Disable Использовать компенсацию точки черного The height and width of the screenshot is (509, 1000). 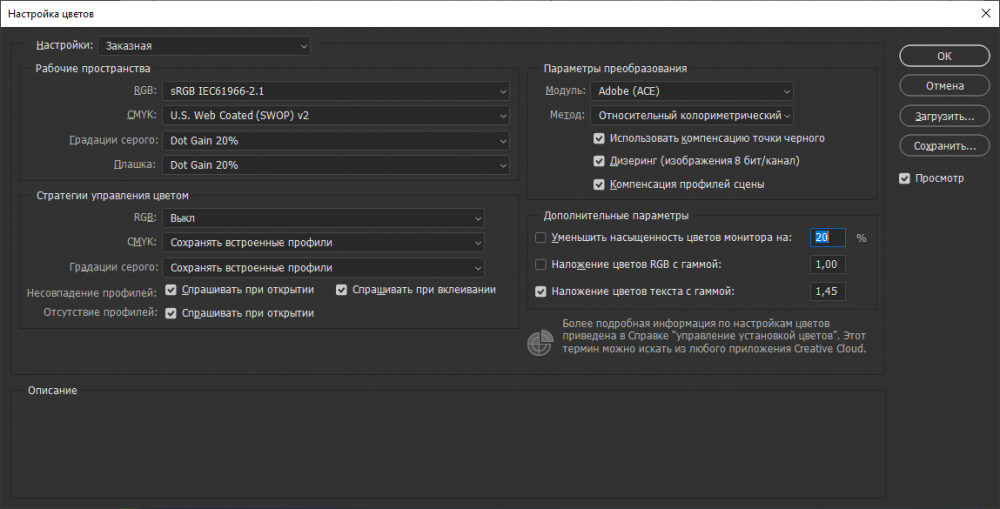coord(599,138)
